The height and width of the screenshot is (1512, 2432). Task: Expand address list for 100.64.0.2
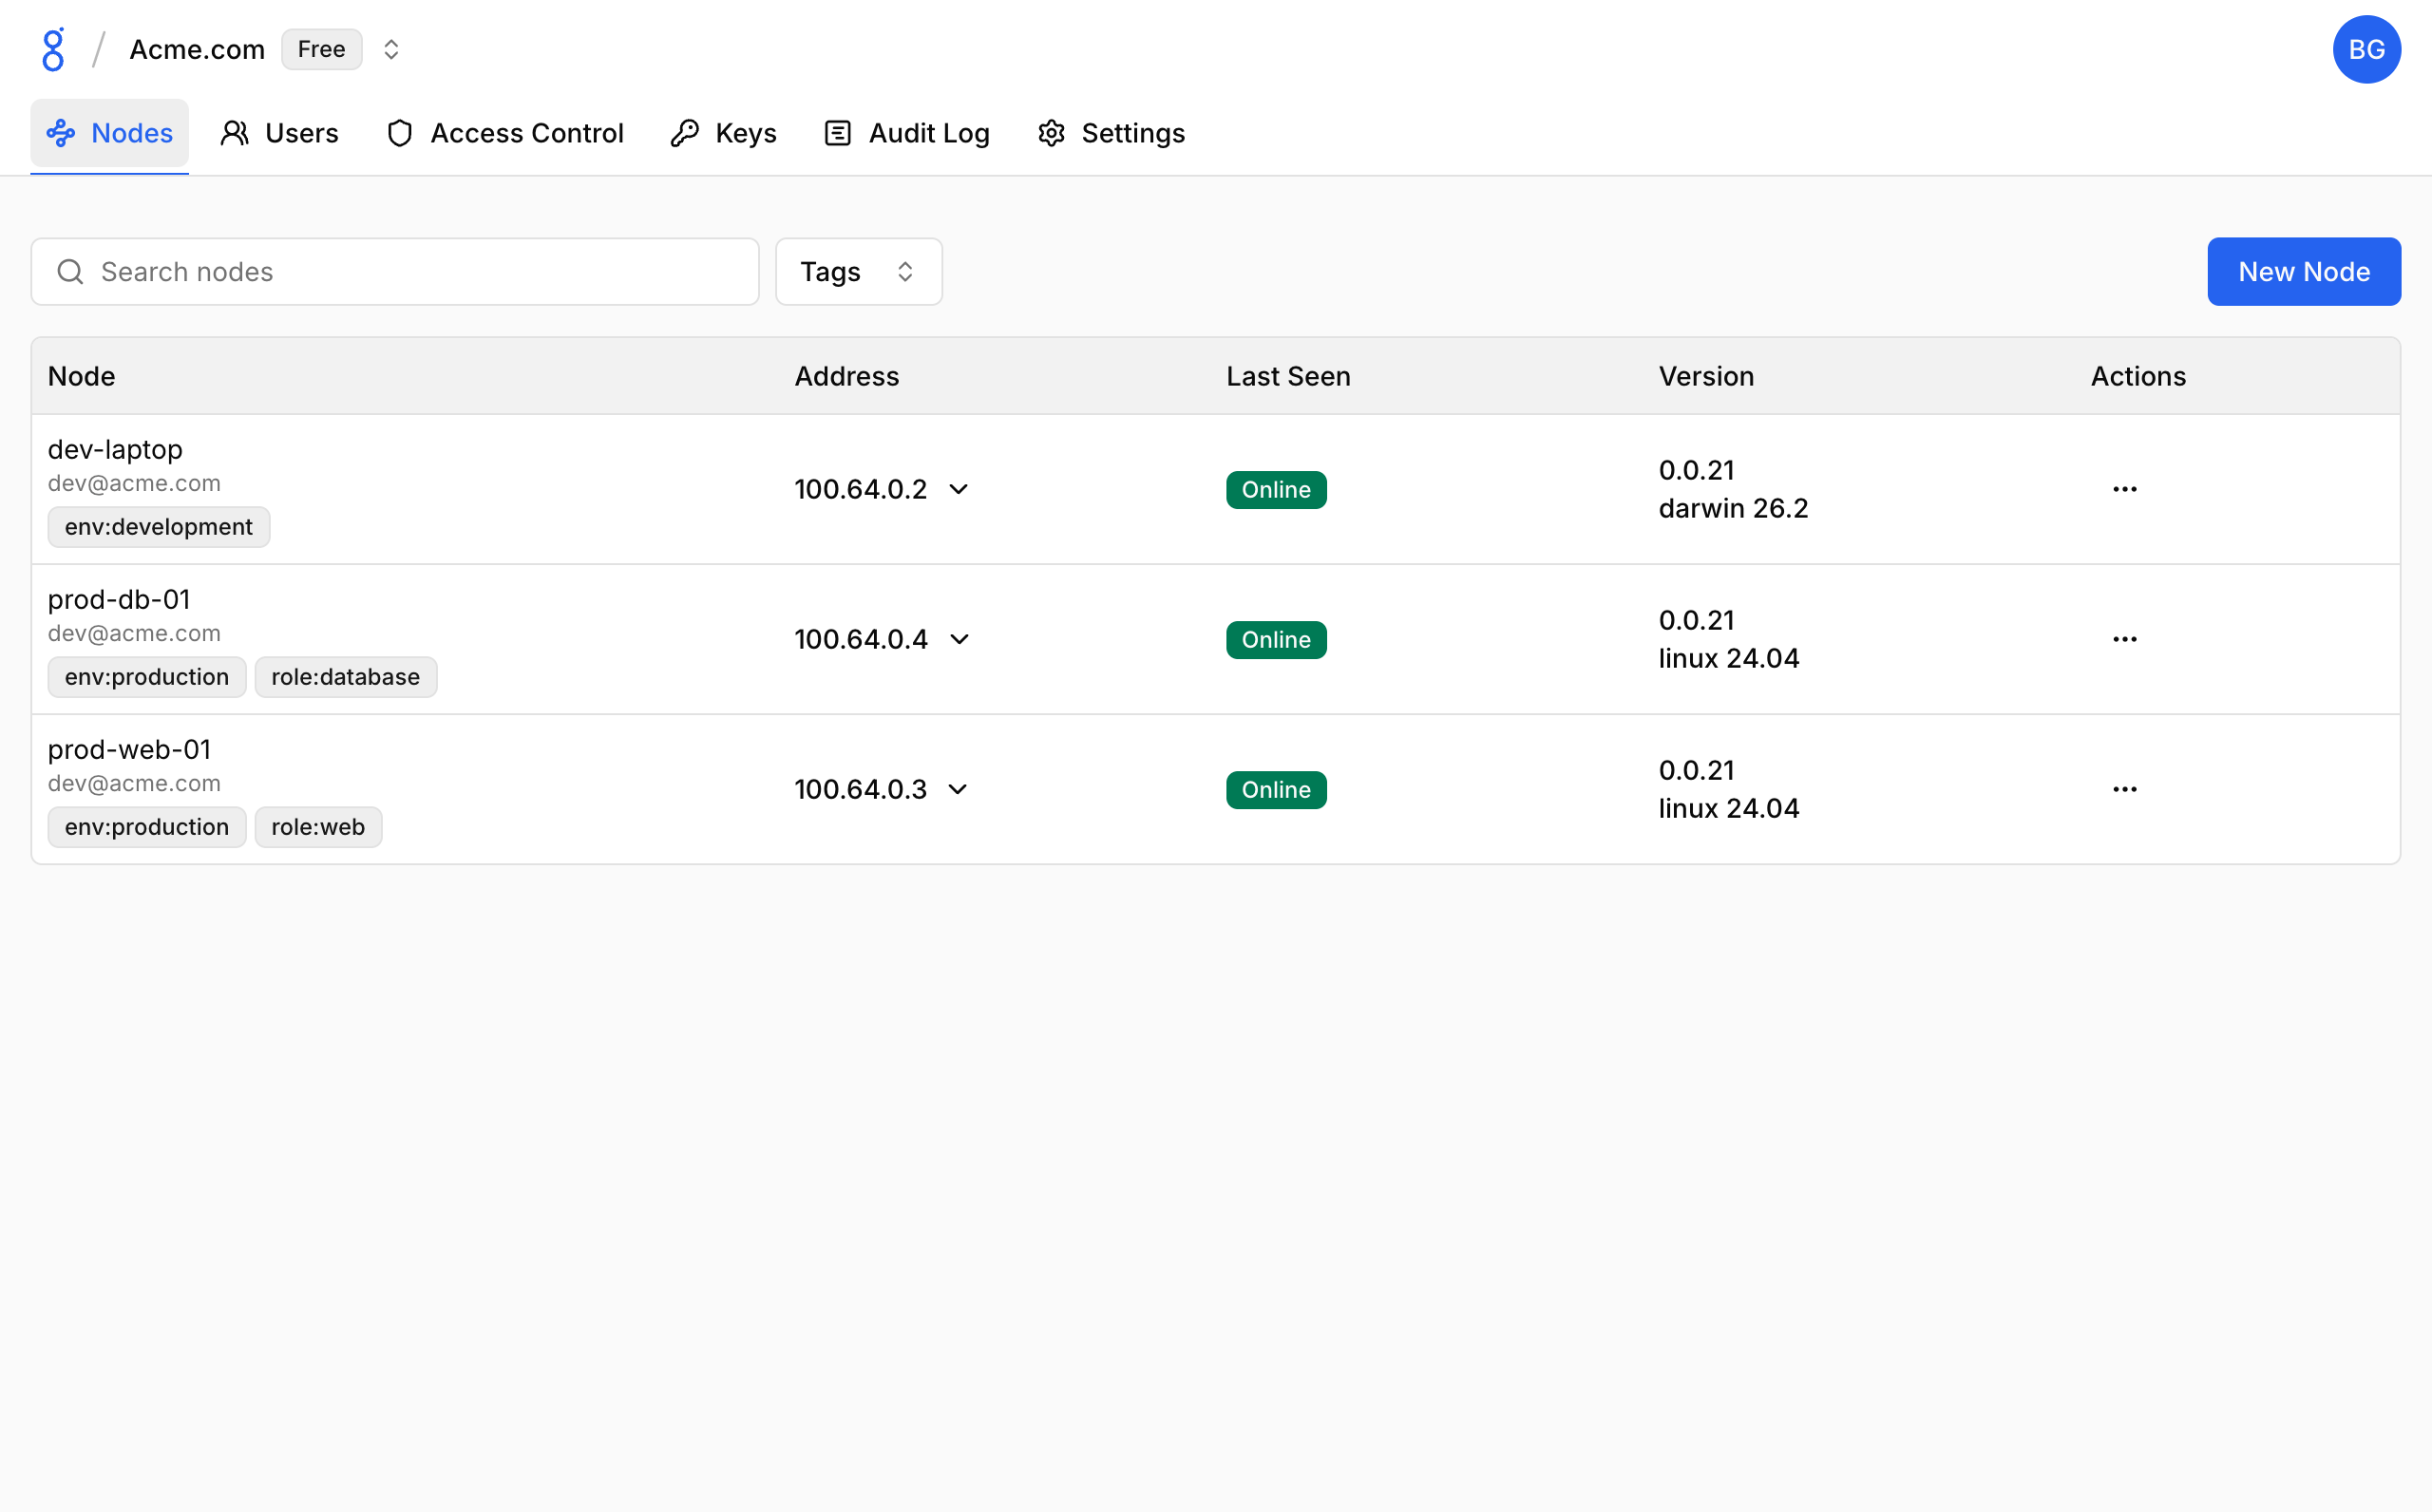pyautogui.click(x=958, y=489)
